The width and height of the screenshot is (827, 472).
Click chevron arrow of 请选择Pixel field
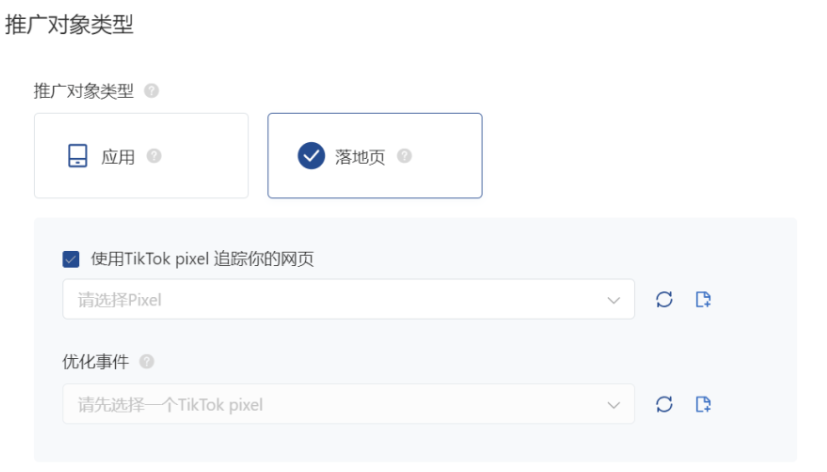613,300
